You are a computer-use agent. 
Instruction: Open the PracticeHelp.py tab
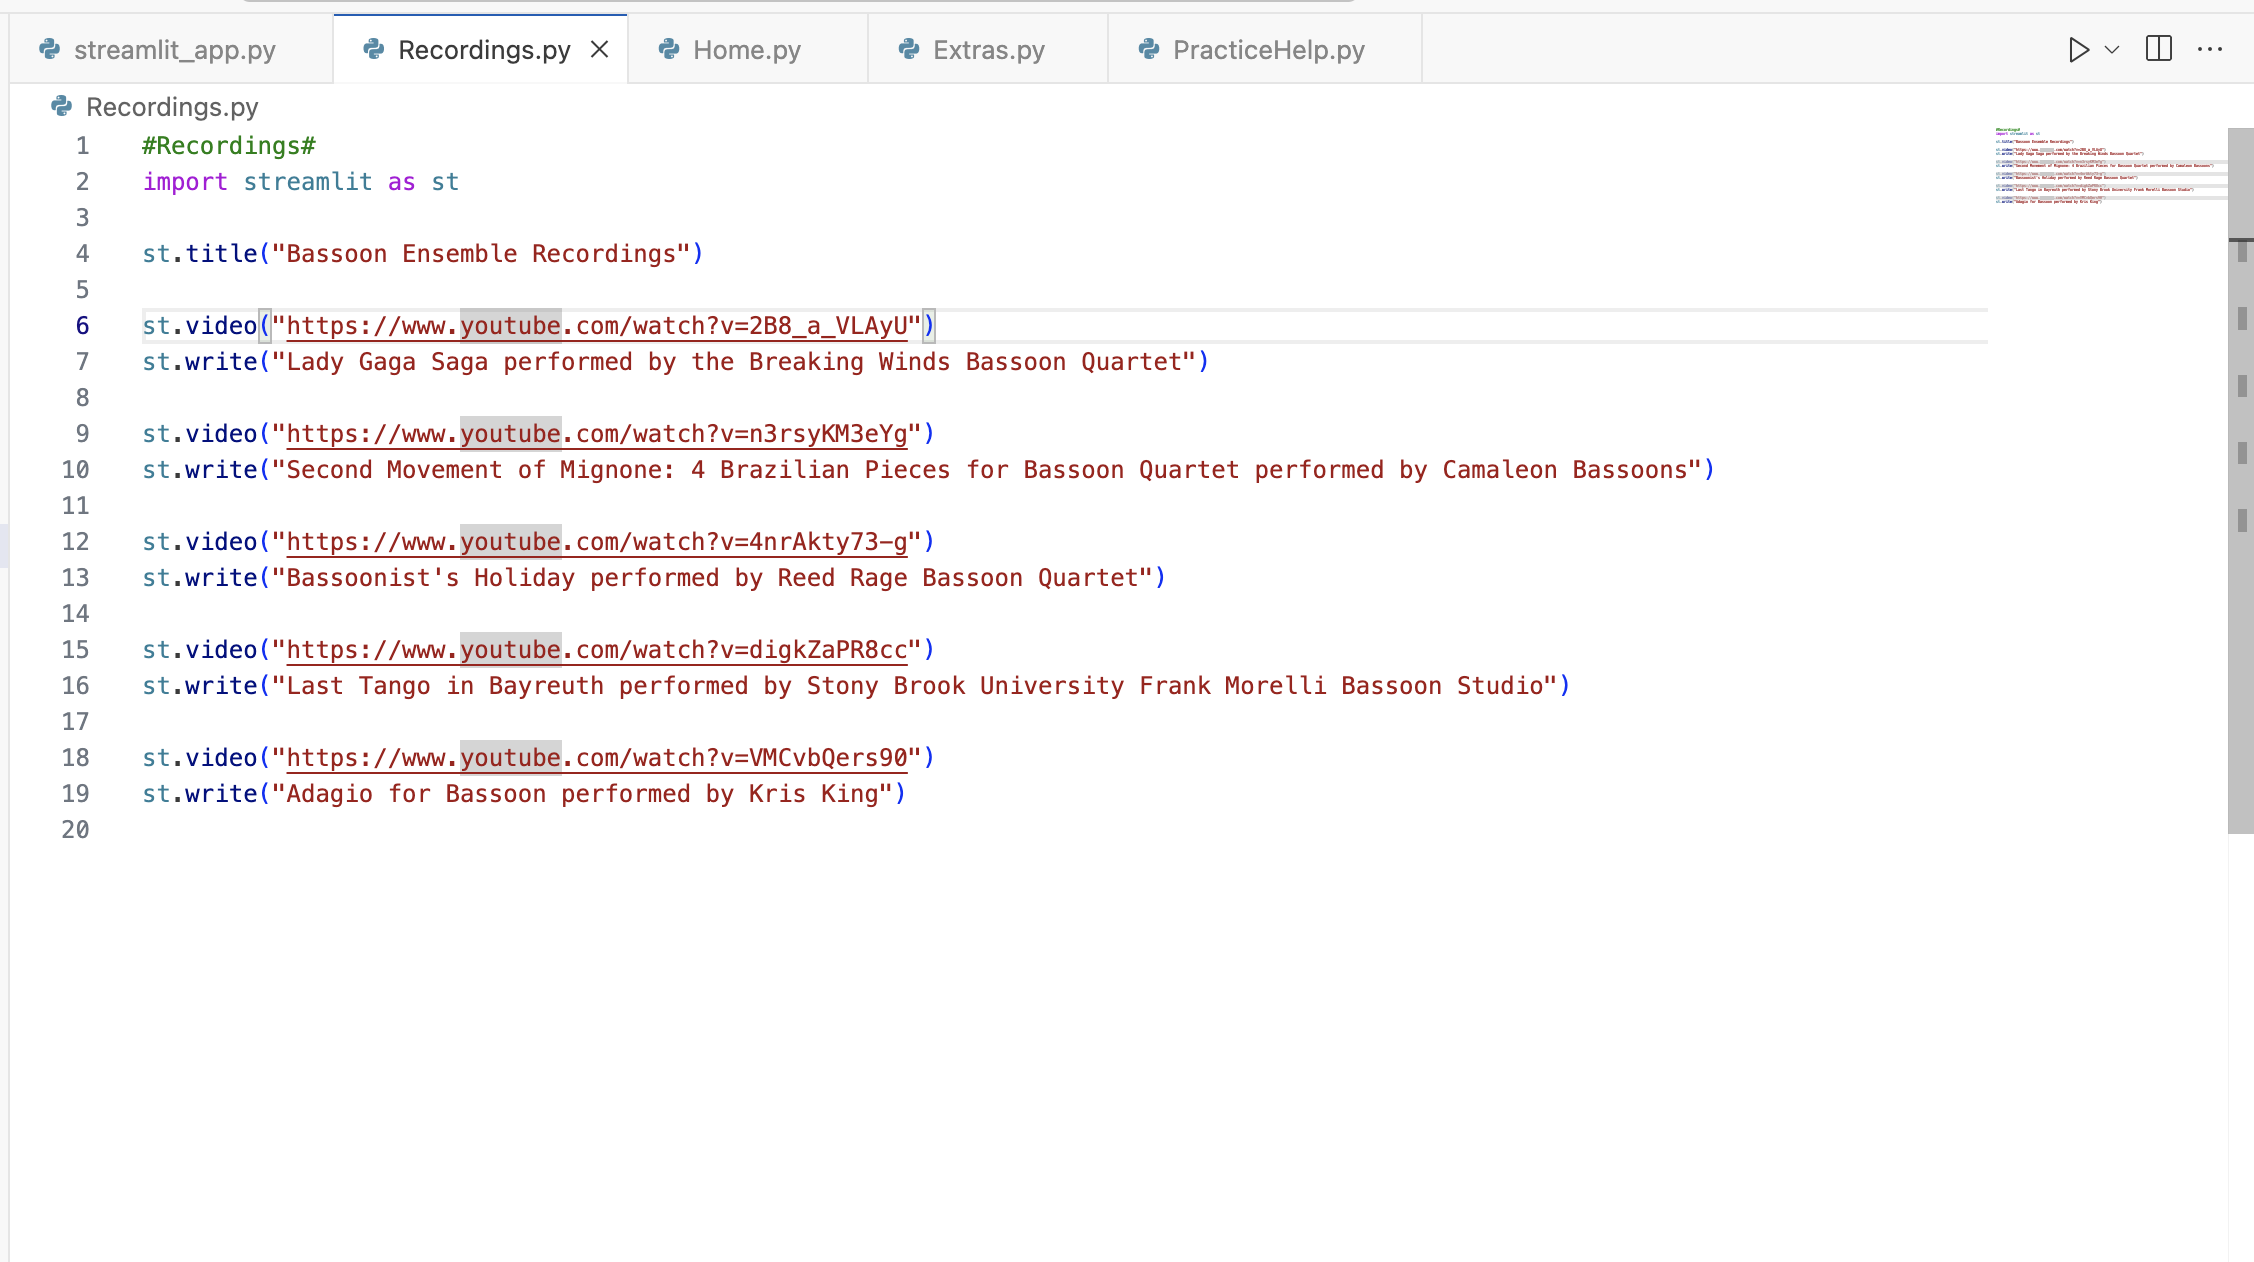point(1268,50)
